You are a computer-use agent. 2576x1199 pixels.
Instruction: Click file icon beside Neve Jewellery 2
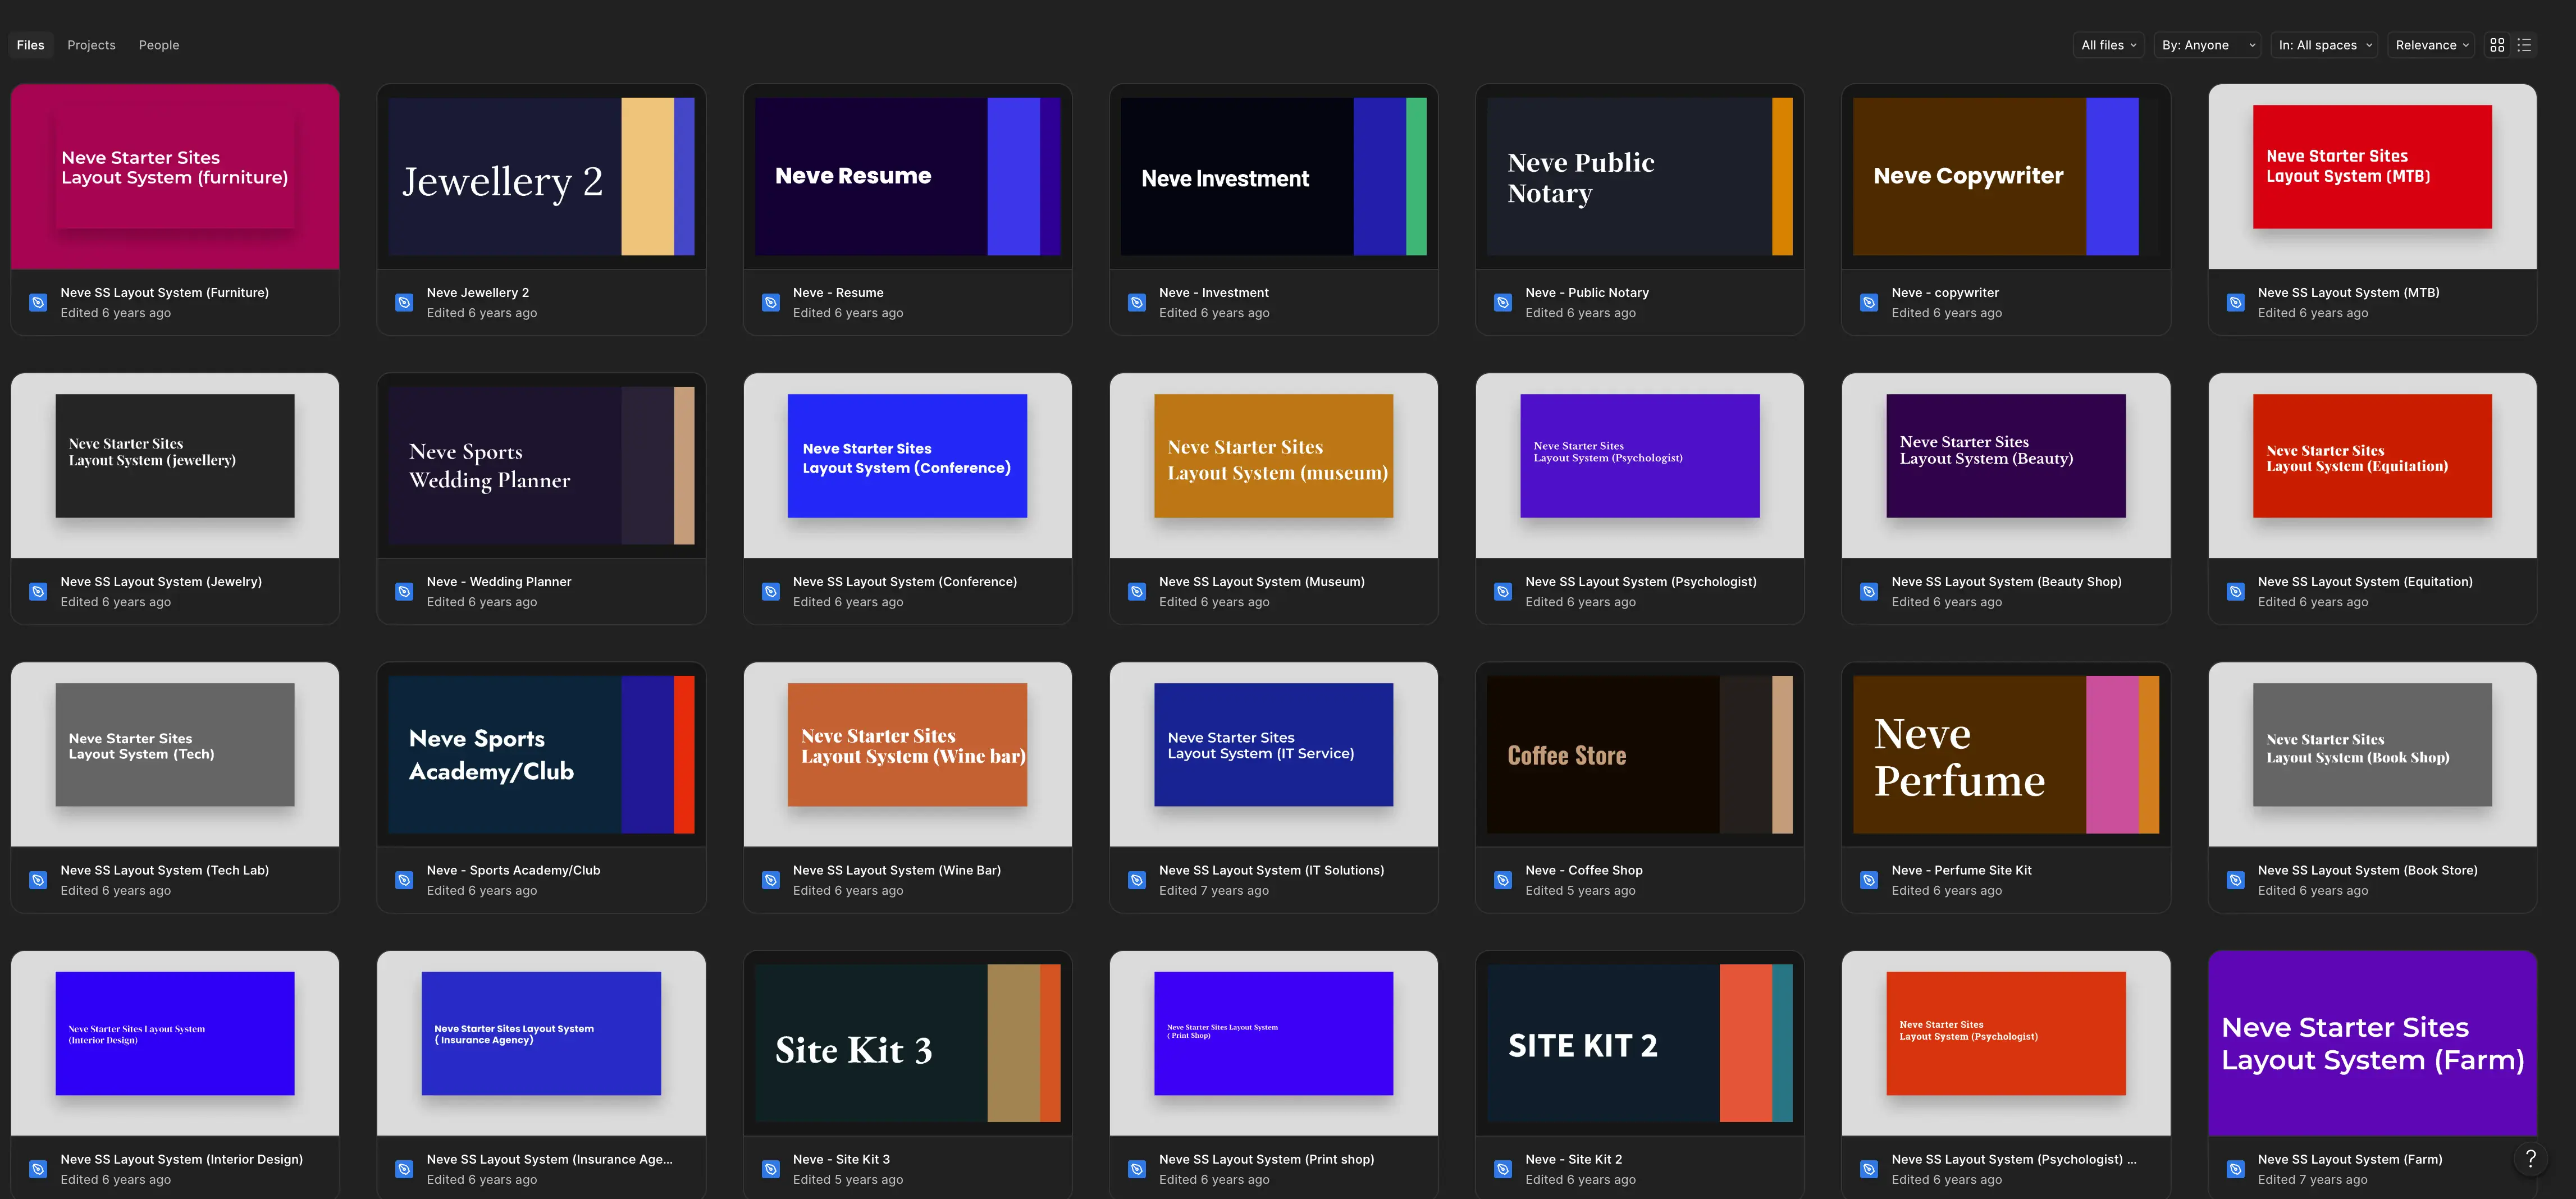(x=404, y=302)
